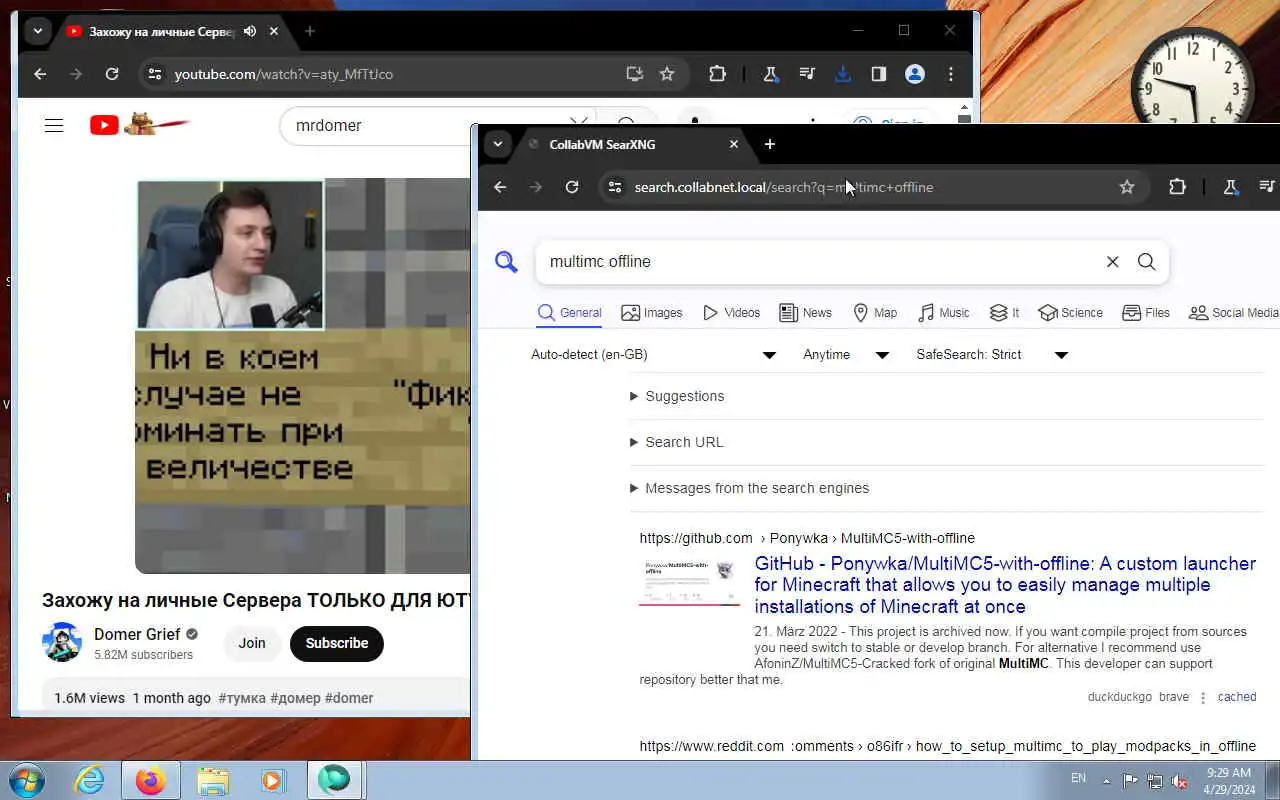Go back in the SearXNG window
The height and width of the screenshot is (800, 1280).
tap(500, 187)
